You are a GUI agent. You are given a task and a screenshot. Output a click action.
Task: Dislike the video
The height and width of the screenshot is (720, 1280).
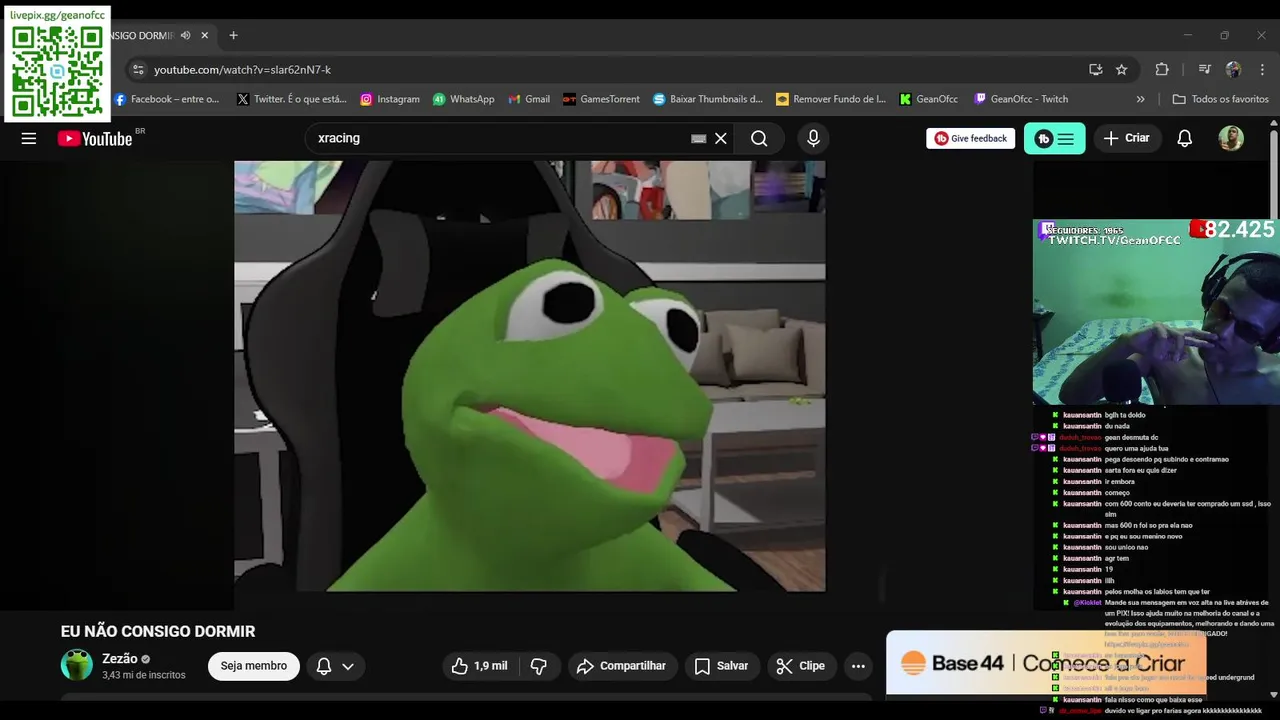pyautogui.click(x=539, y=666)
